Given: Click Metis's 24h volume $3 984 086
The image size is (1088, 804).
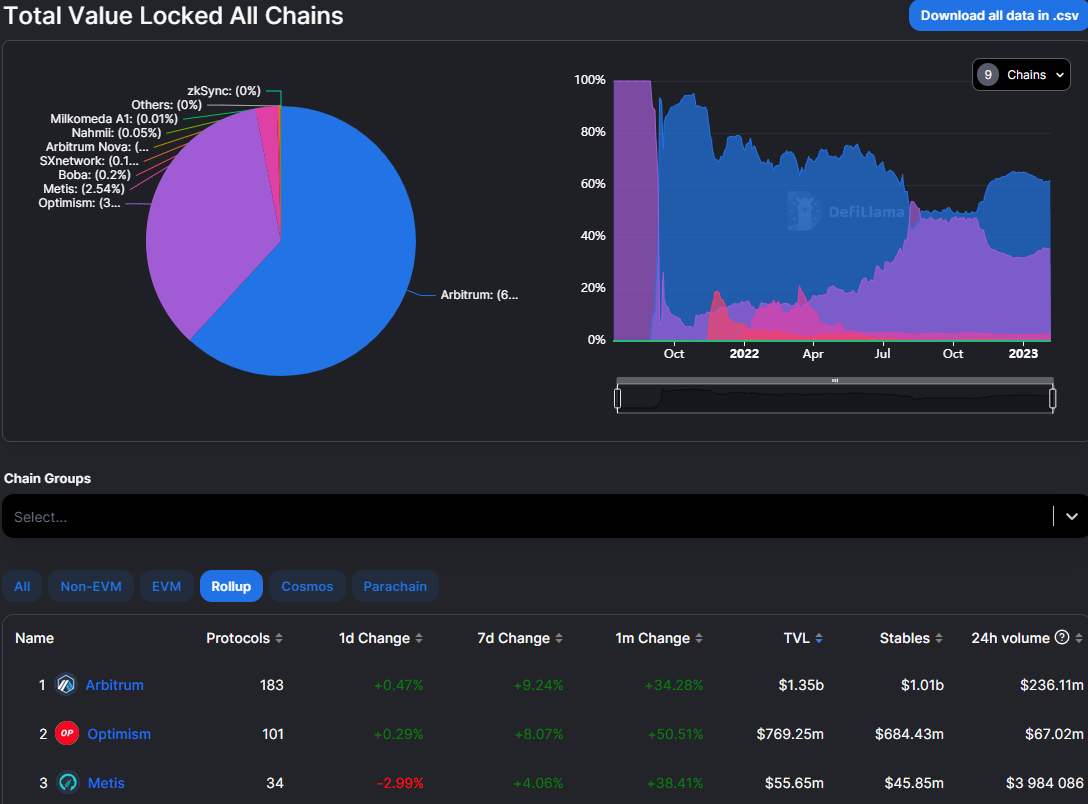Looking at the screenshot, I should (1045, 783).
